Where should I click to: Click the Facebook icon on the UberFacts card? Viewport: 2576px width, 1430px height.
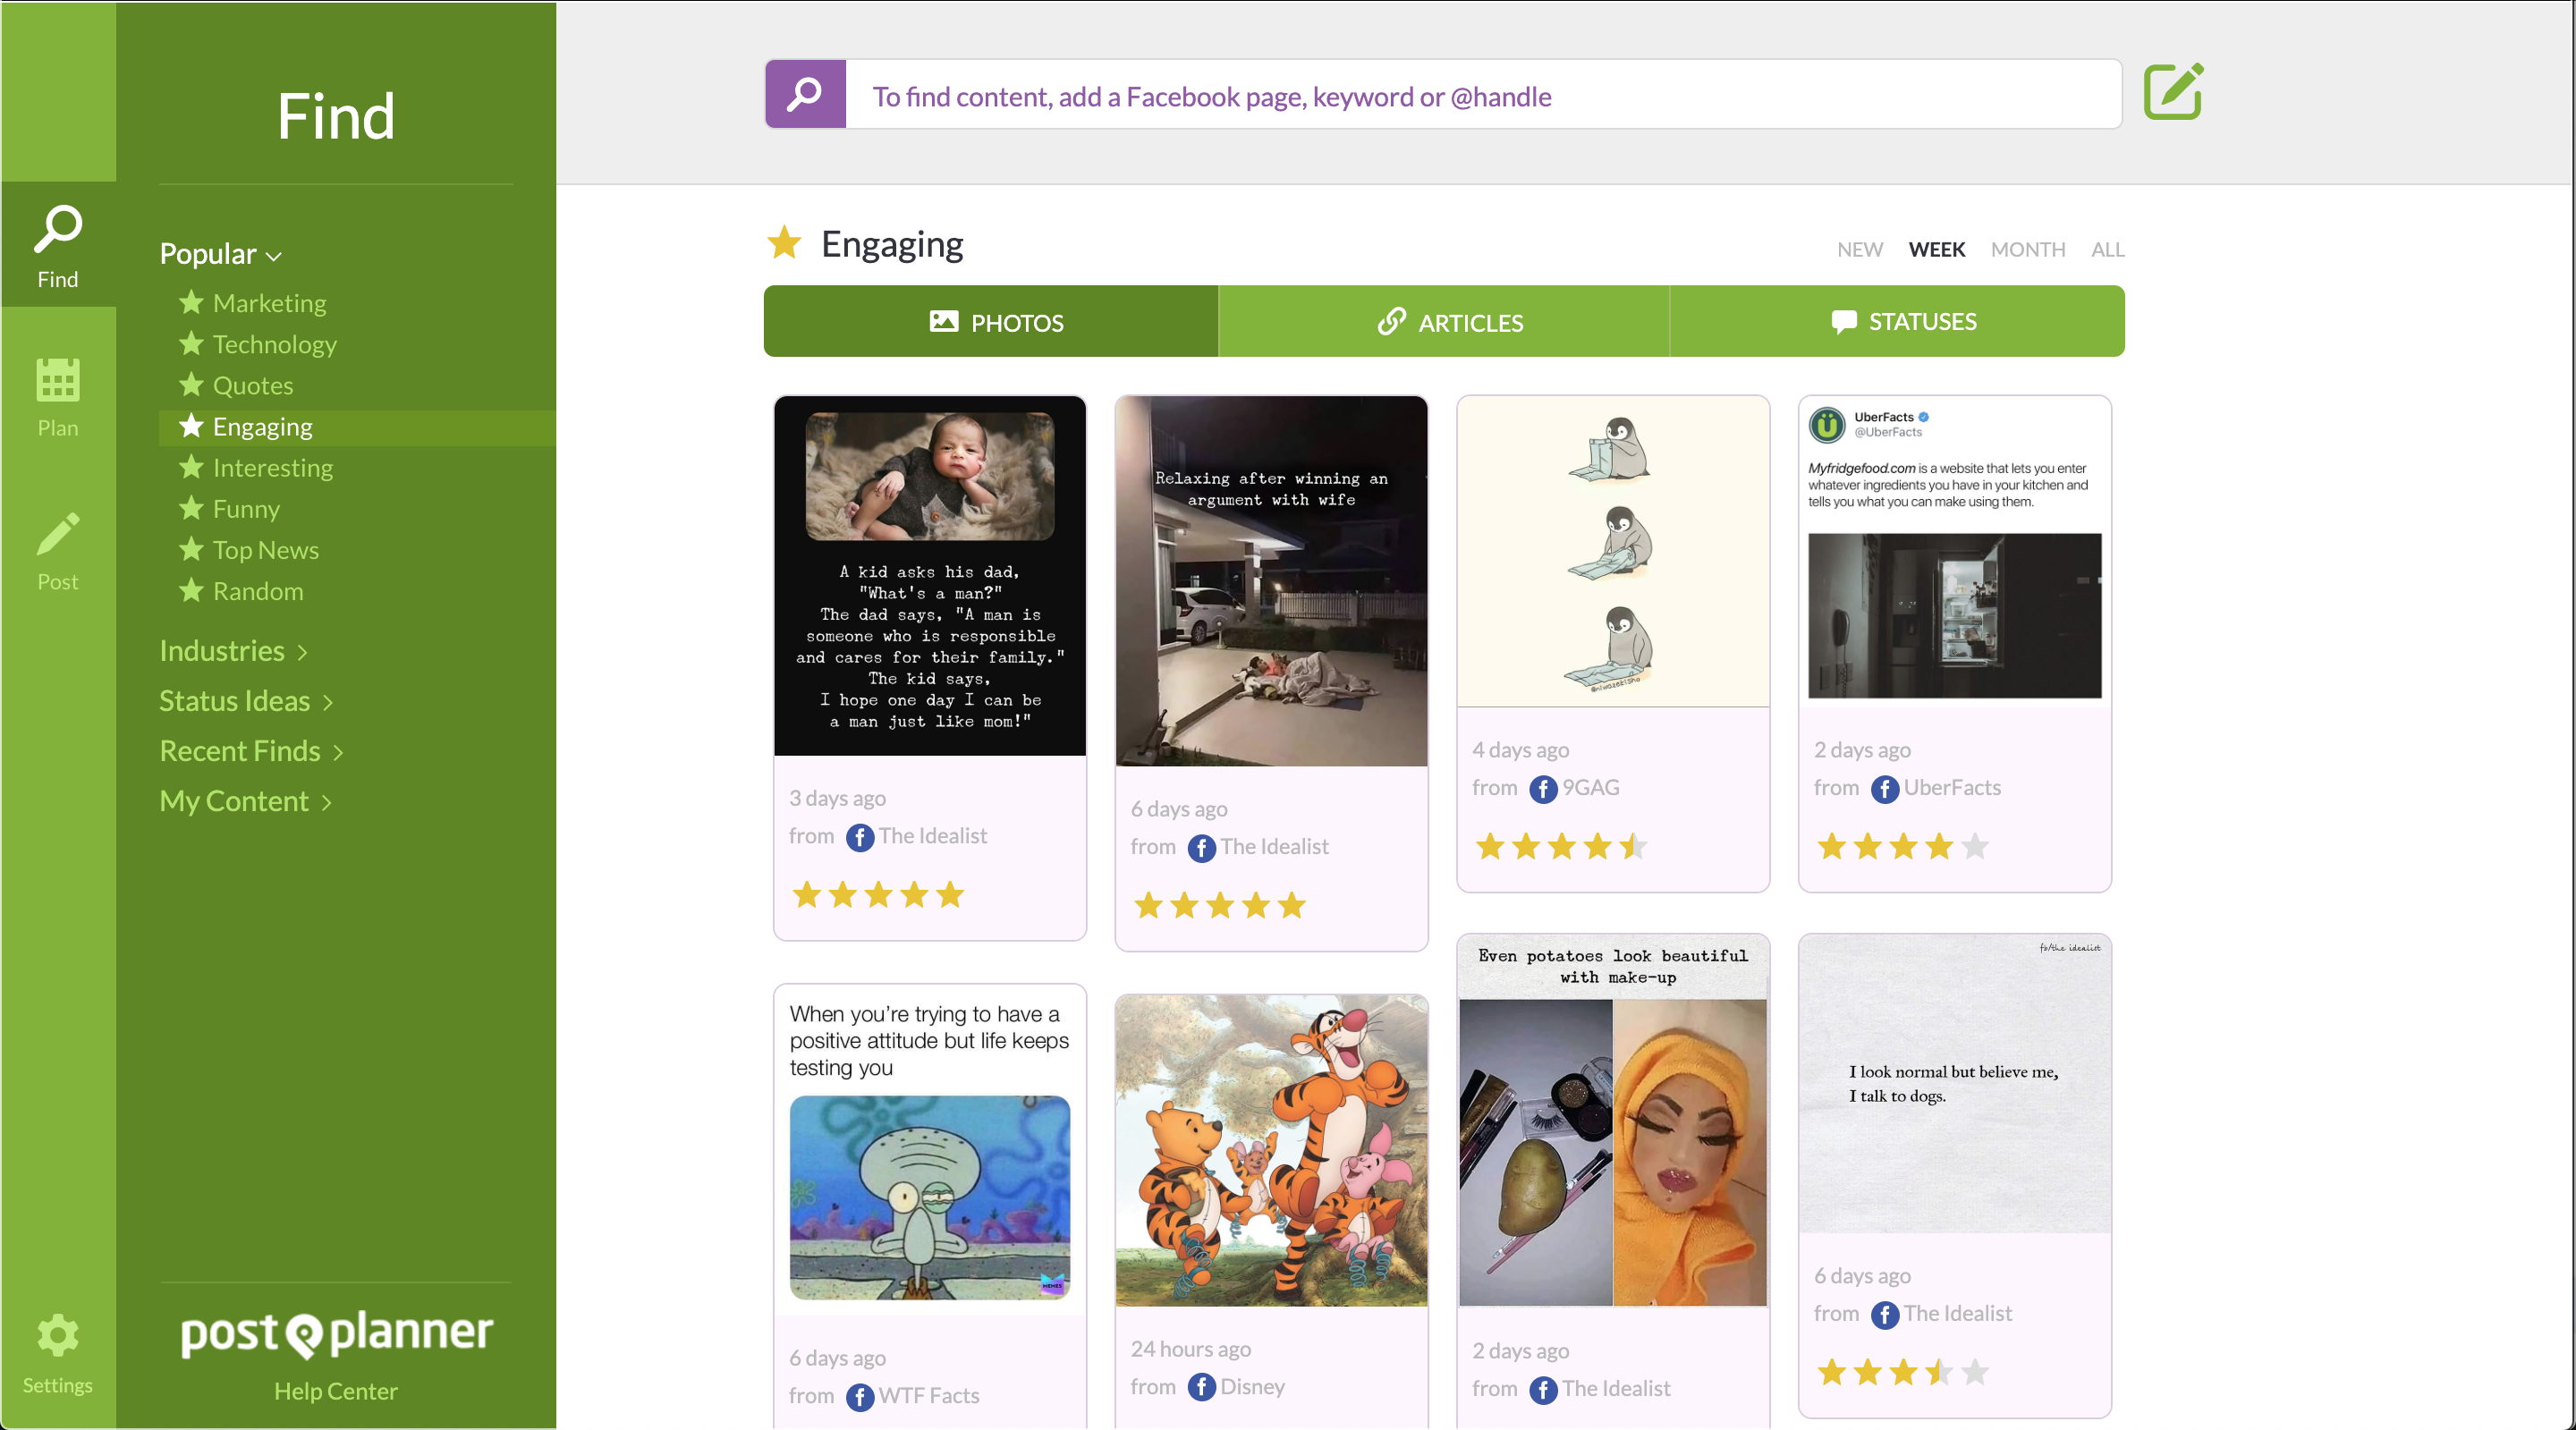point(1885,789)
